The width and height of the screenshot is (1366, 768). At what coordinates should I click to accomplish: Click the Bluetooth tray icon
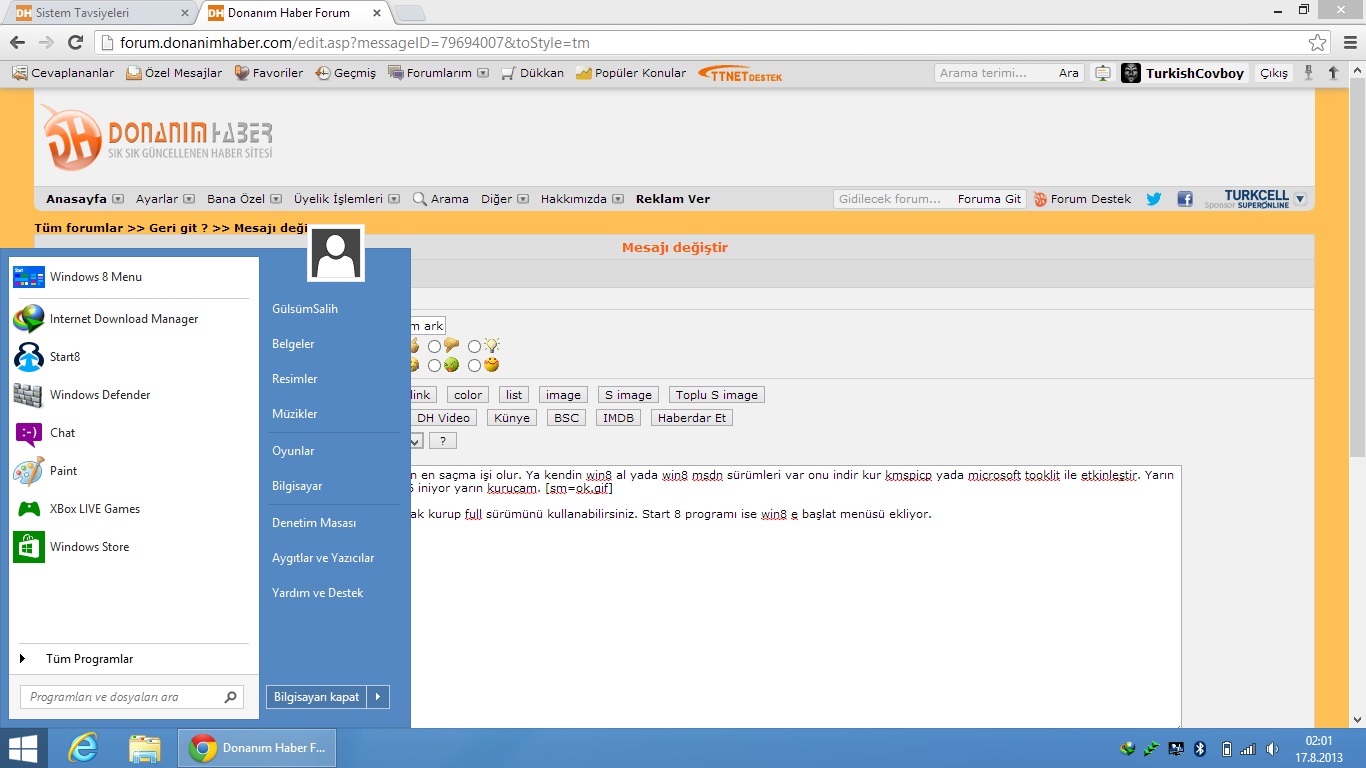click(1201, 748)
